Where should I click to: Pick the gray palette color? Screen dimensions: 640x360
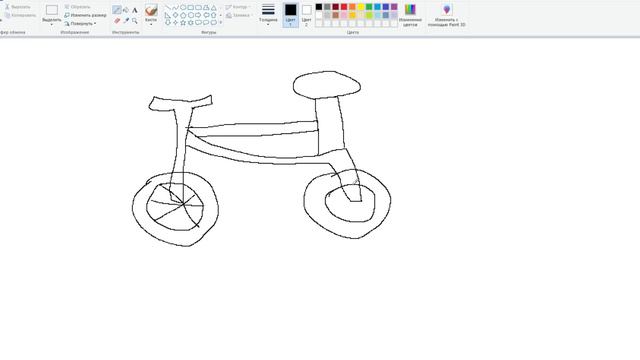(327, 7)
